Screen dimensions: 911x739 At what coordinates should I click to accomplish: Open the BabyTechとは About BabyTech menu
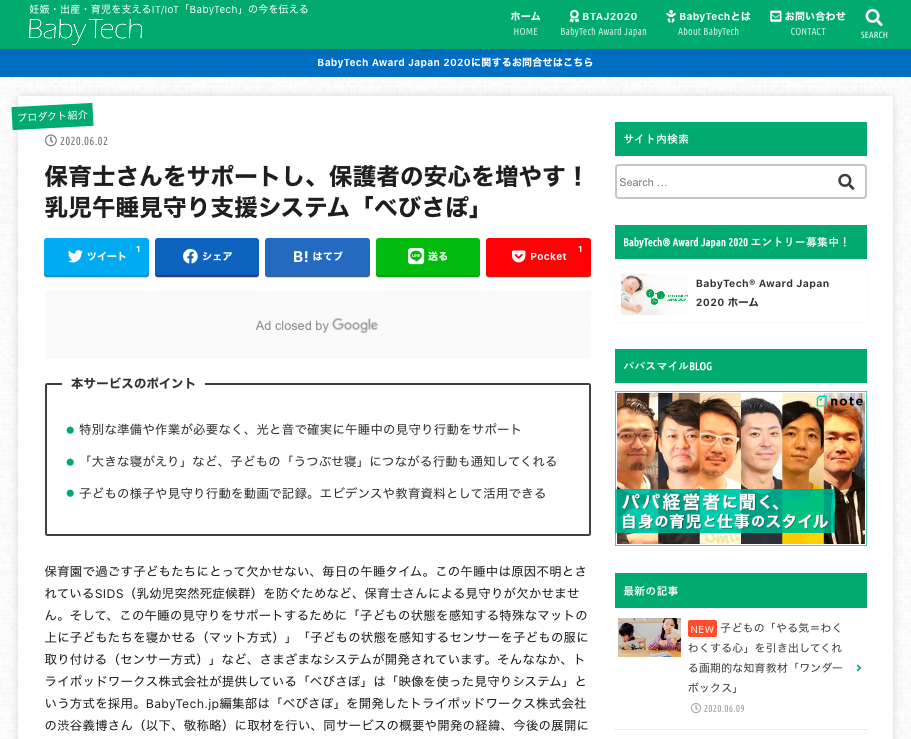tap(708, 24)
